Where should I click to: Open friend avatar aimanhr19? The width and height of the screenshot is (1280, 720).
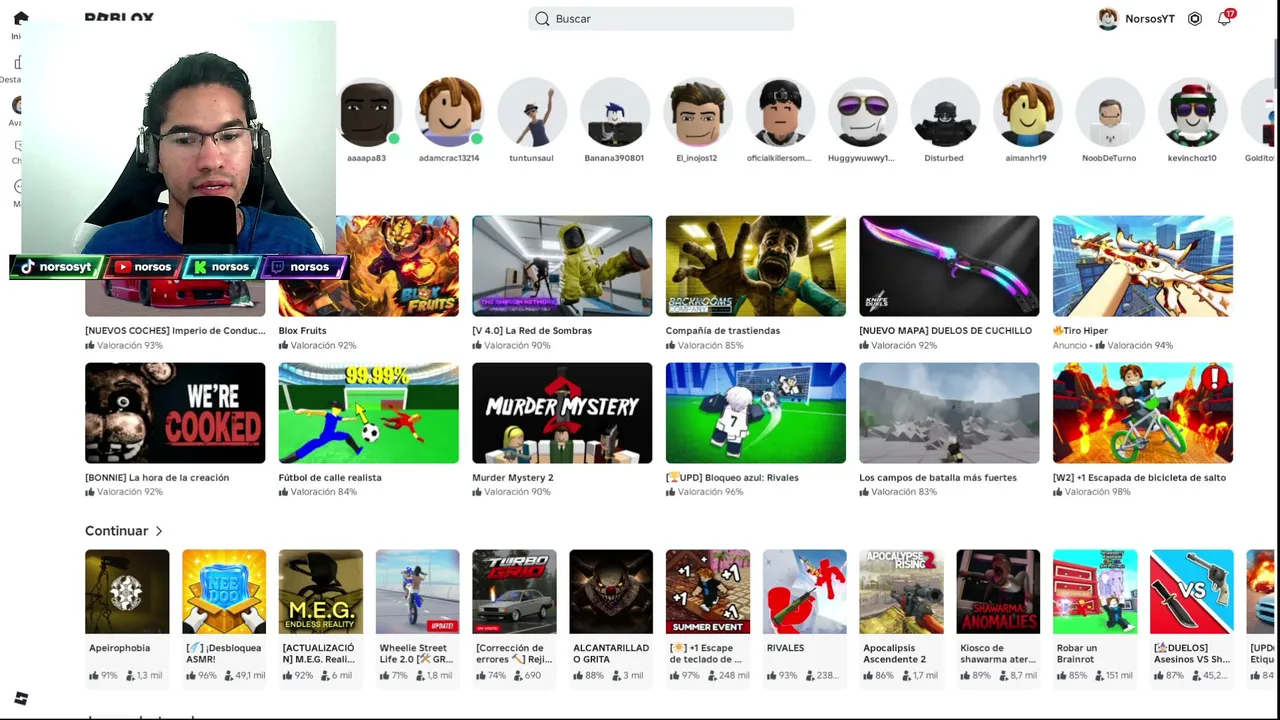click(x=1027, y=111)
